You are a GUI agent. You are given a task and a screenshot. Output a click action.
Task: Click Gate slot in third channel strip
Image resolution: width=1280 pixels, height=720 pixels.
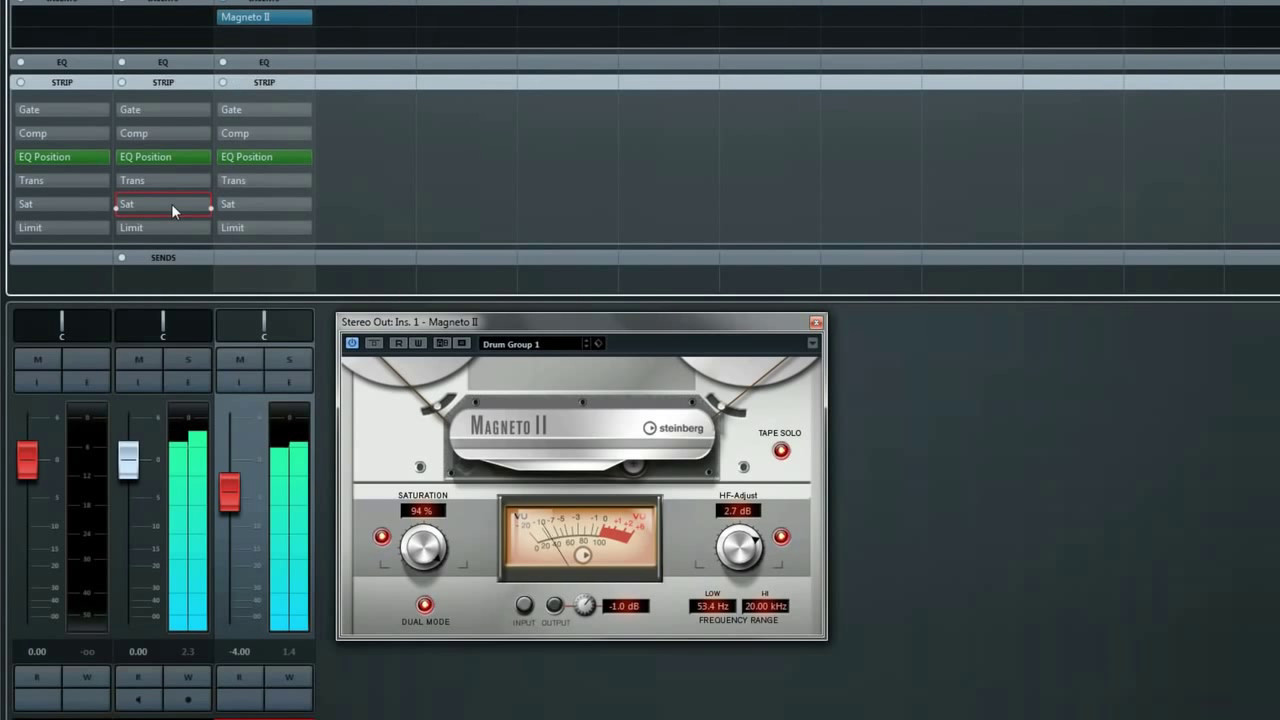tap(264, 110)
